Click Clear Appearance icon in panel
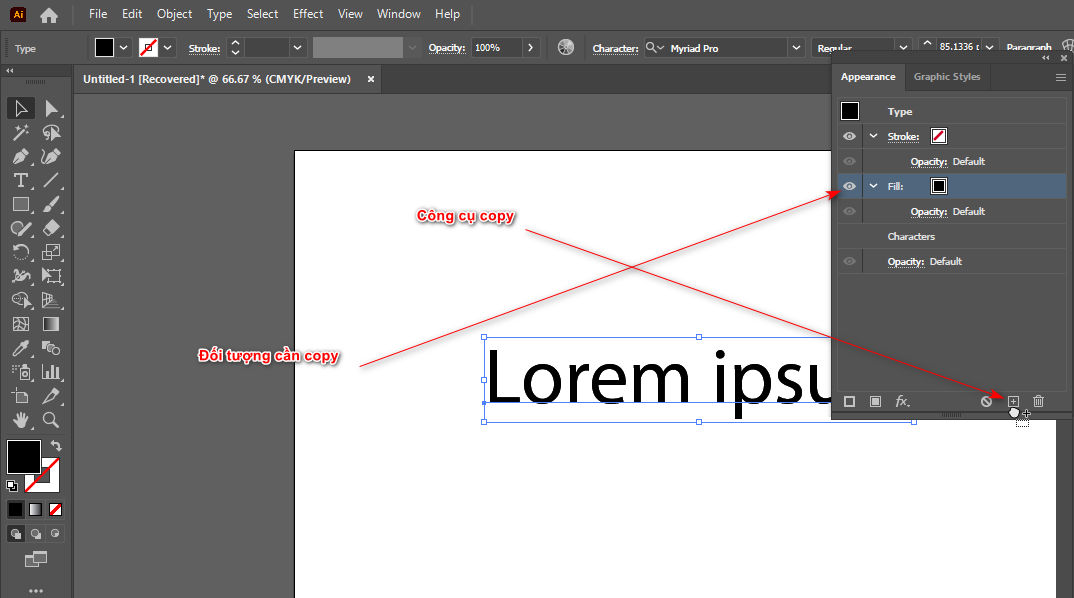The image size is (1074, 598). 986,401
